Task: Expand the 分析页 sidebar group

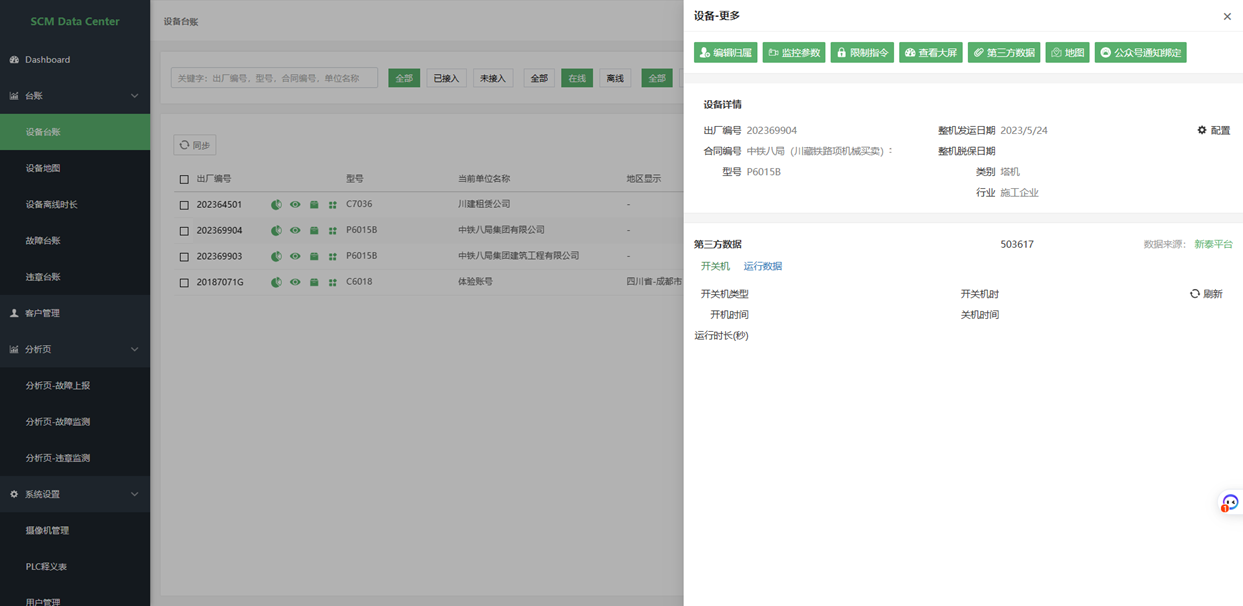Action: (75, 348)
